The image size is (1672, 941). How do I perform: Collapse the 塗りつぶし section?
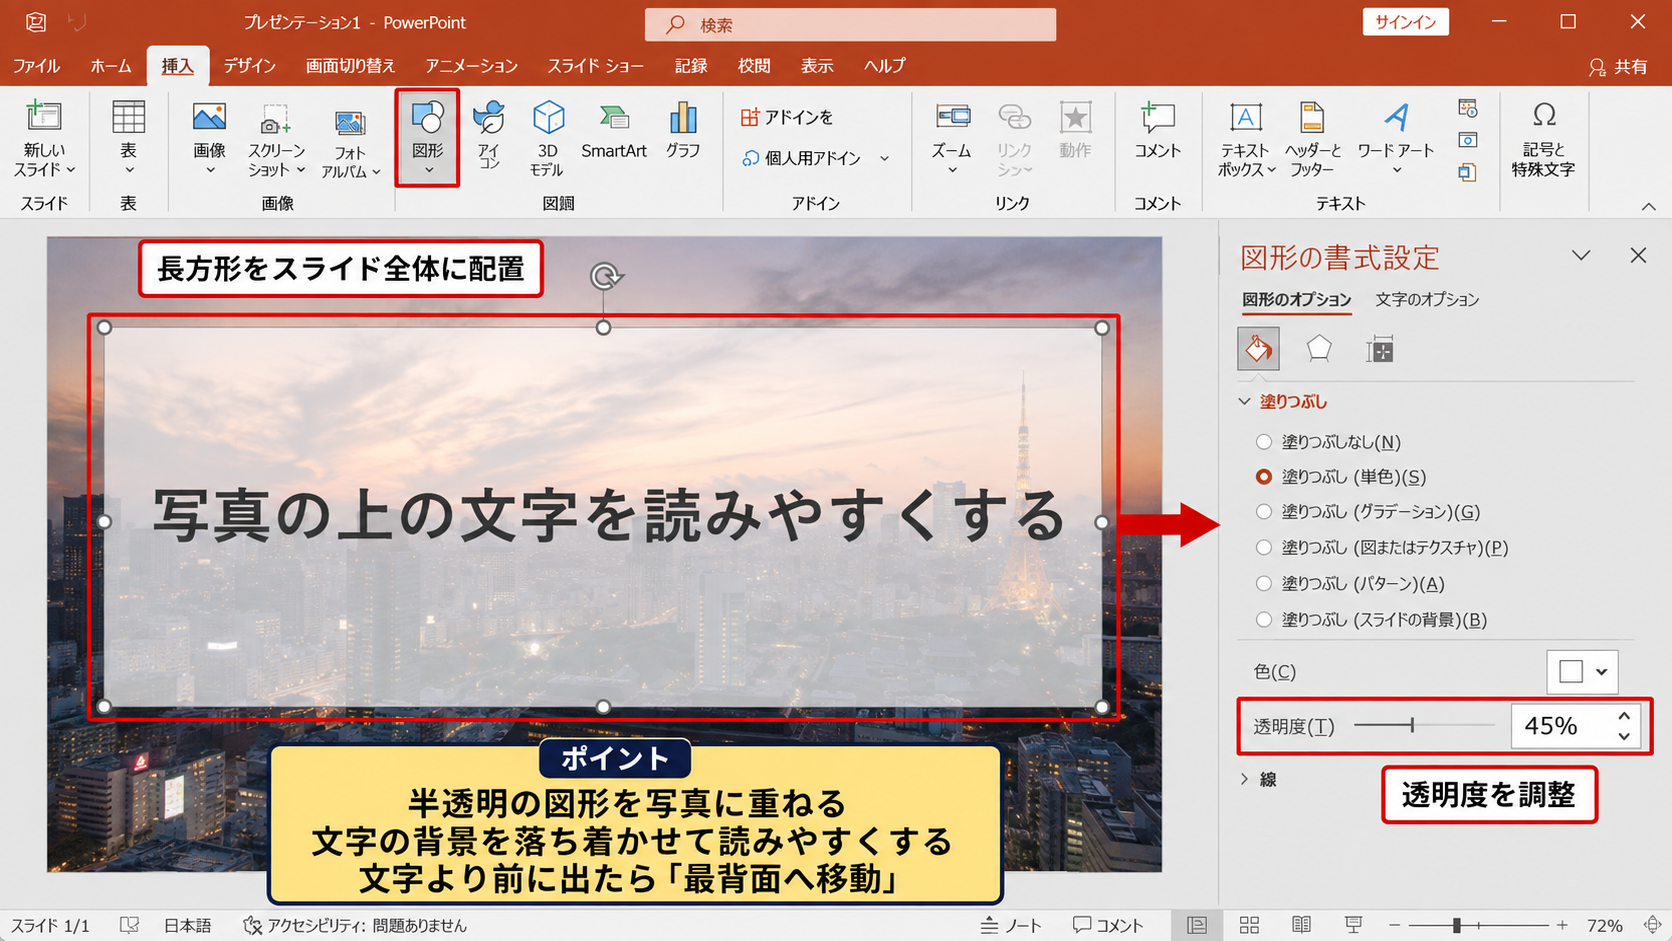[x=1245, y=401]
